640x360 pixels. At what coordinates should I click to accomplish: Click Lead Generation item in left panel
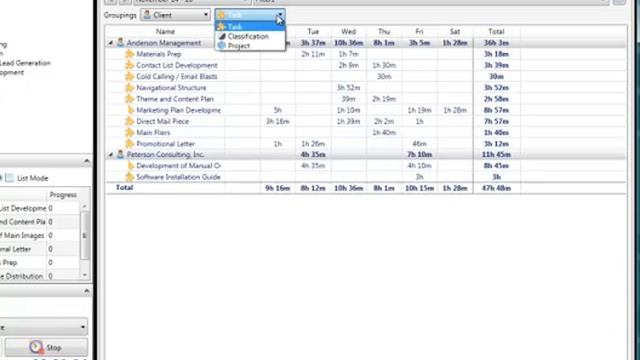pyautogui.click(x=25, y=63)
